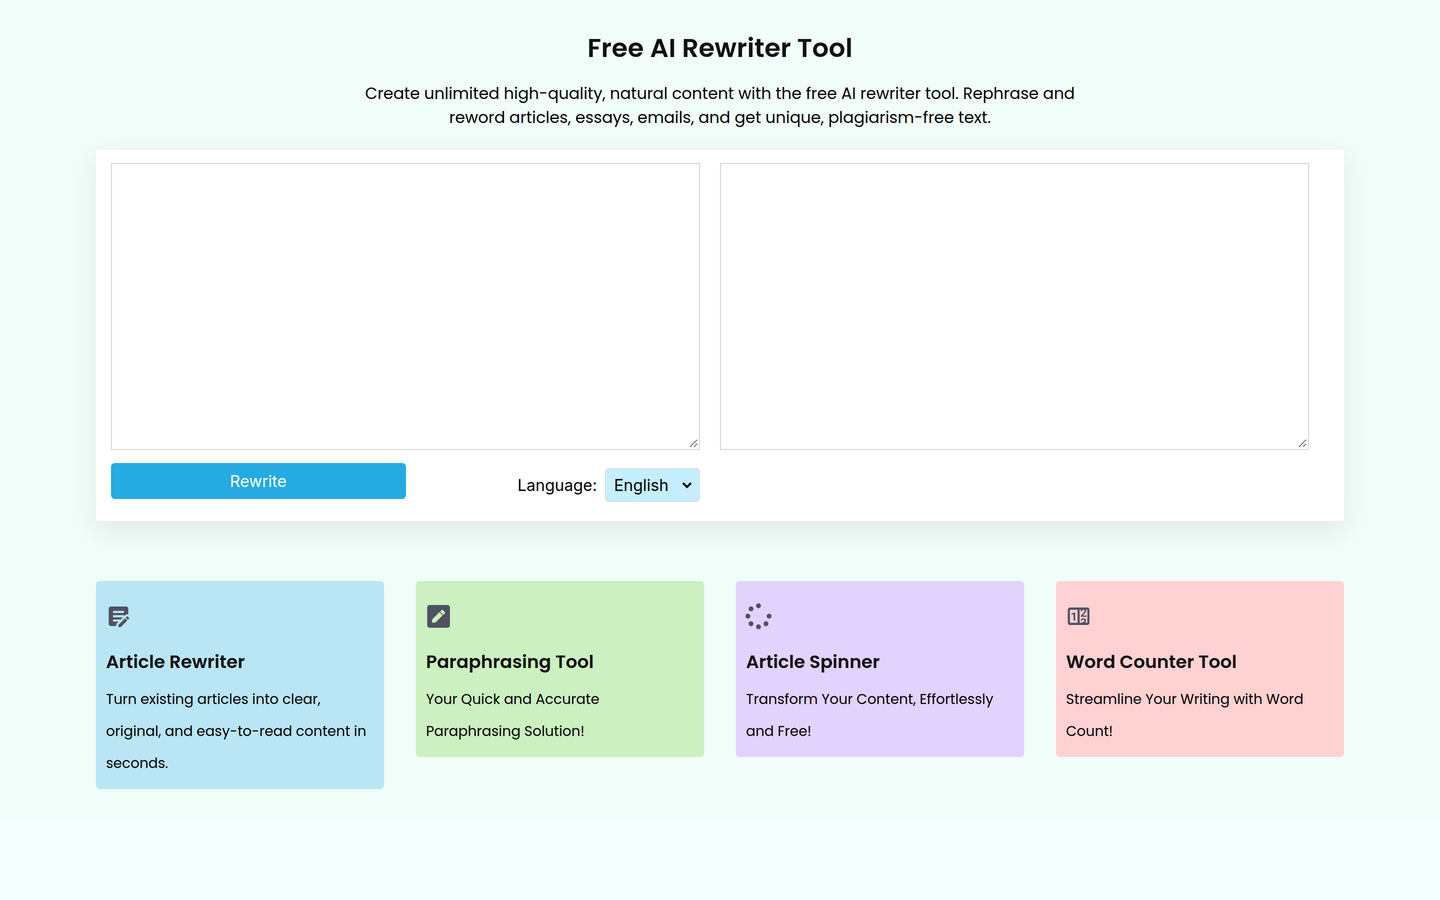
Task: Click the text 'Turn existing articles into clear,'
Action: [213, 699]
